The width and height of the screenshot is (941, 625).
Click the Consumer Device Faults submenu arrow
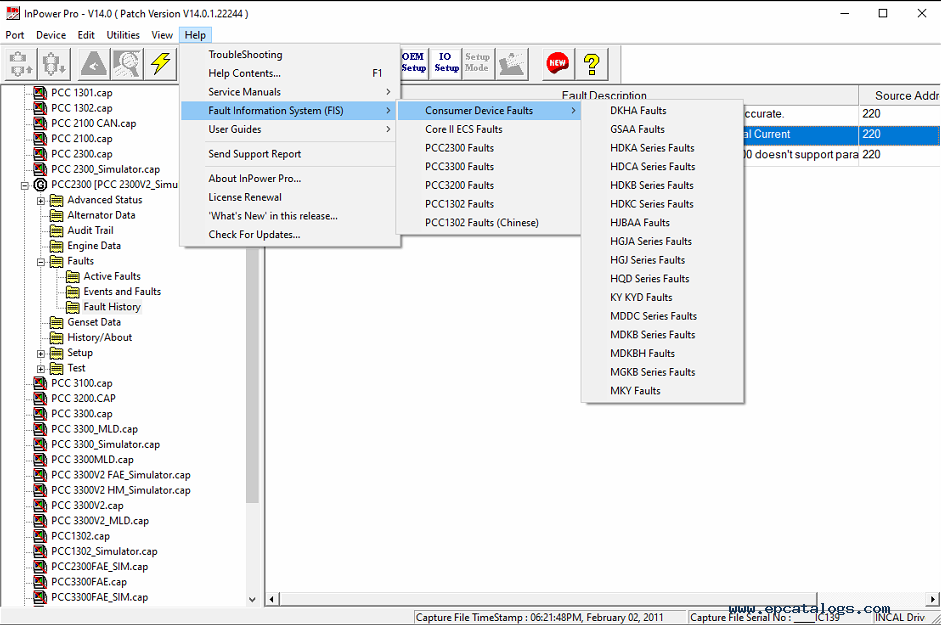click(x=574, y=110)
